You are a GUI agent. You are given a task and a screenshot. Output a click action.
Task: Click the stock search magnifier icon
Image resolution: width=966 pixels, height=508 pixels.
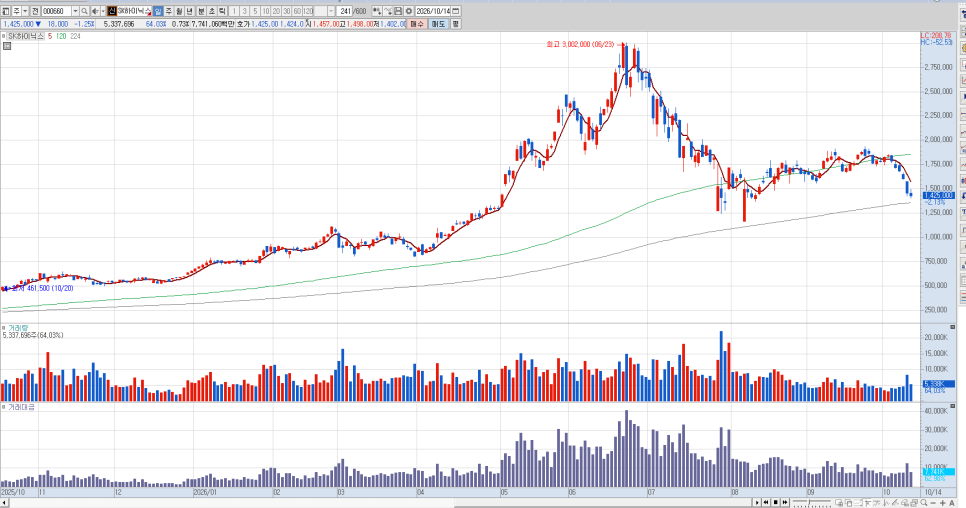click(84, 11)
